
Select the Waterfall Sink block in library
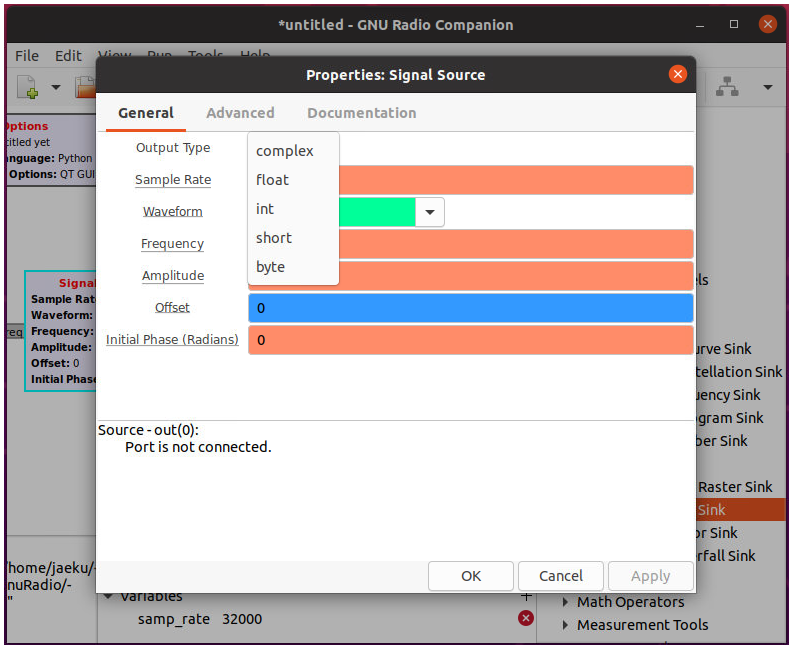tap(726, 556)
